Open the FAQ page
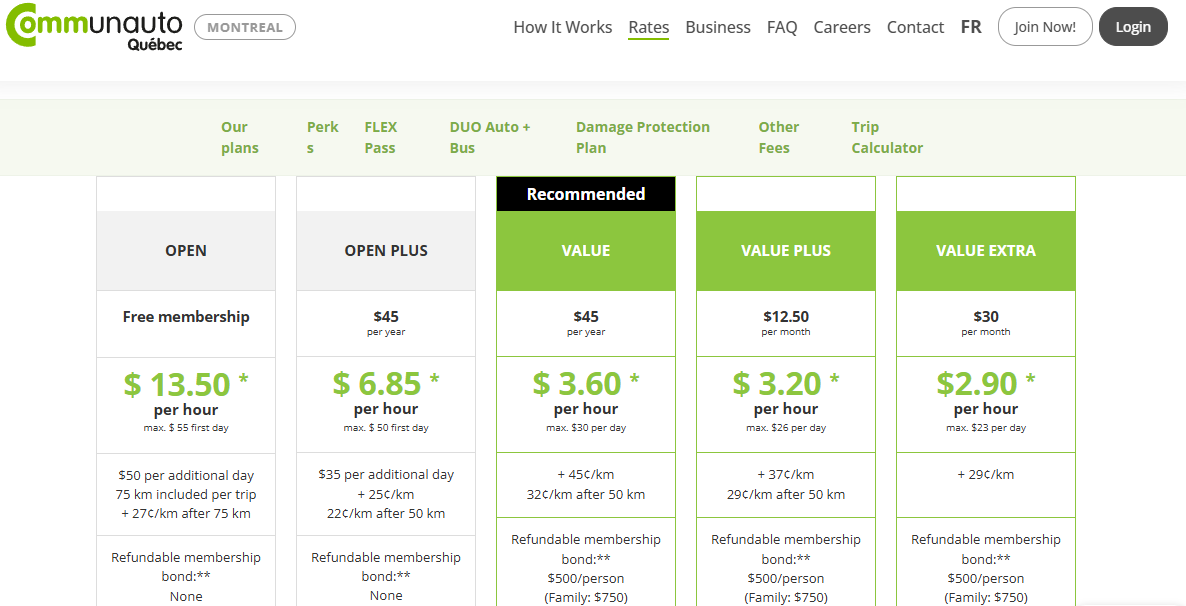The width and height of the screenshot is (1186, 606). pyautogui.click(x=782, y=27)
